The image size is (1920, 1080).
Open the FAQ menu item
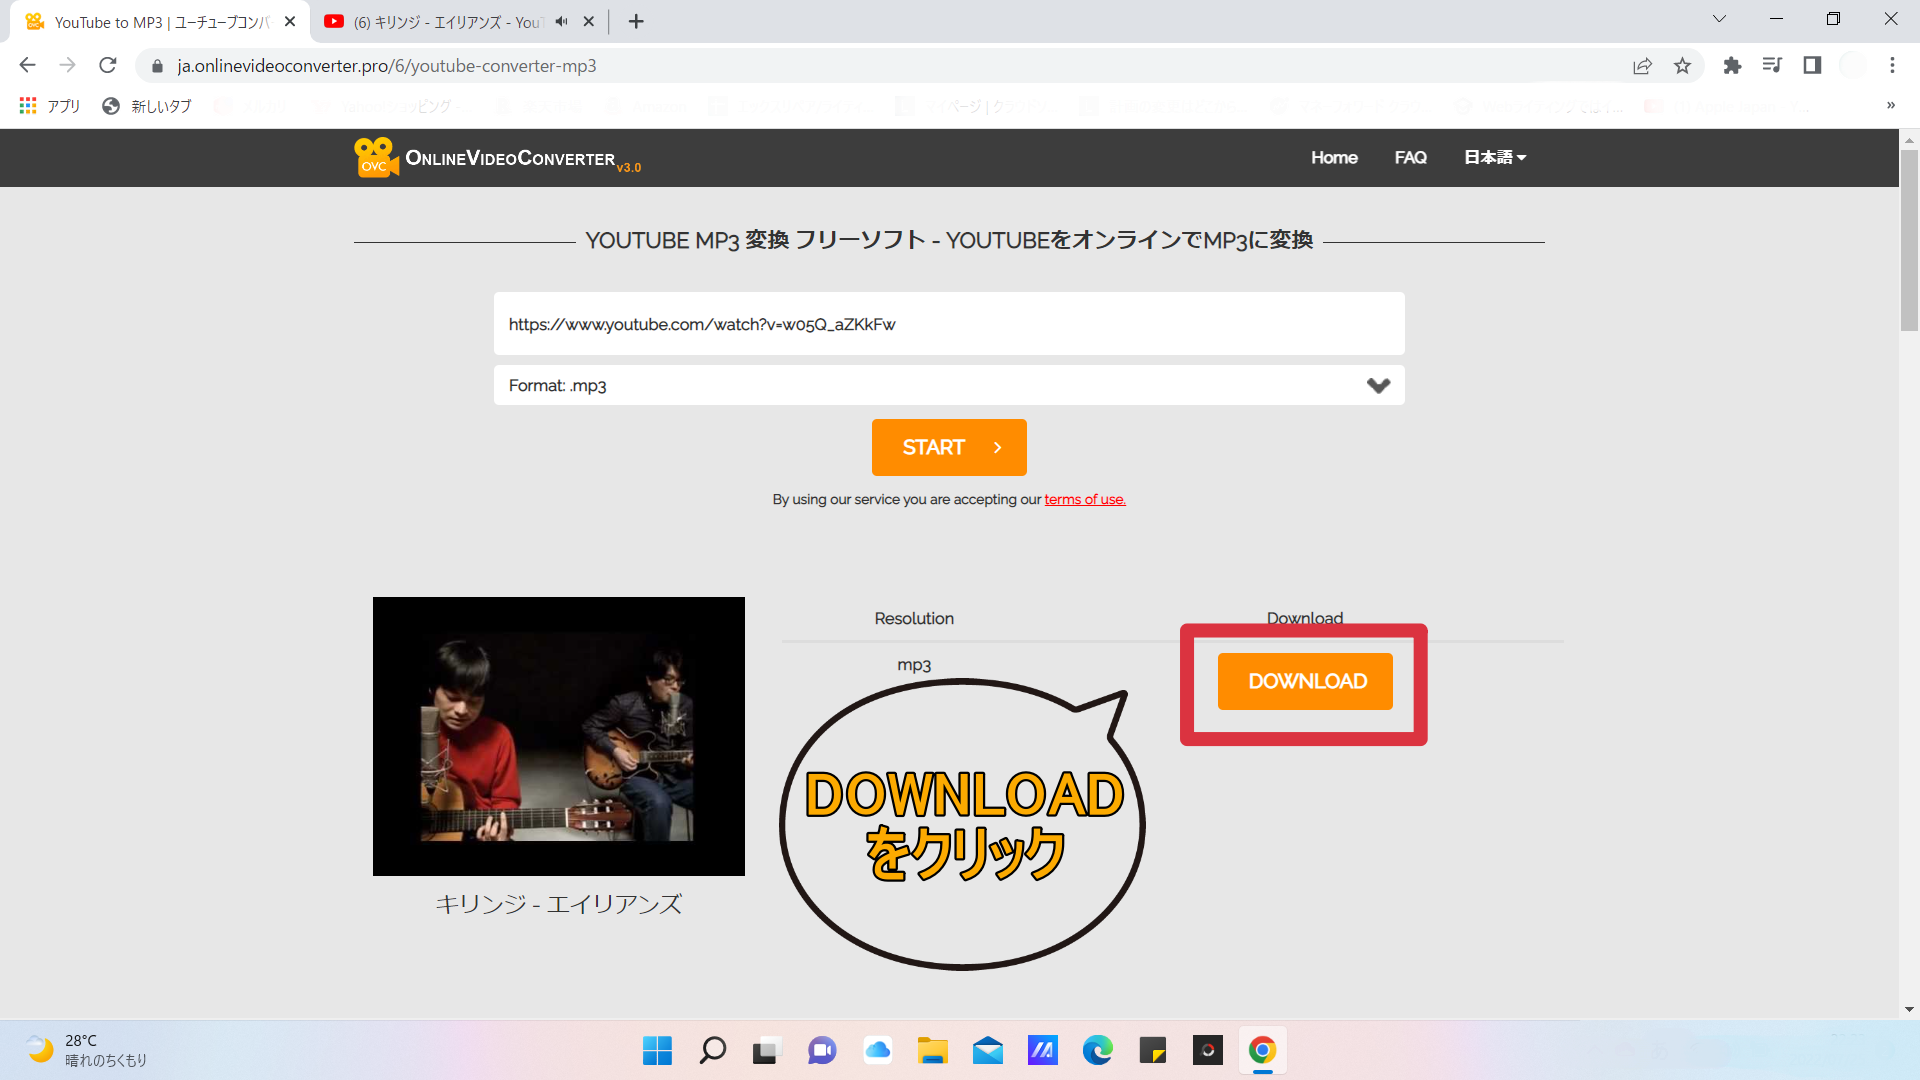pos(1410,158)
